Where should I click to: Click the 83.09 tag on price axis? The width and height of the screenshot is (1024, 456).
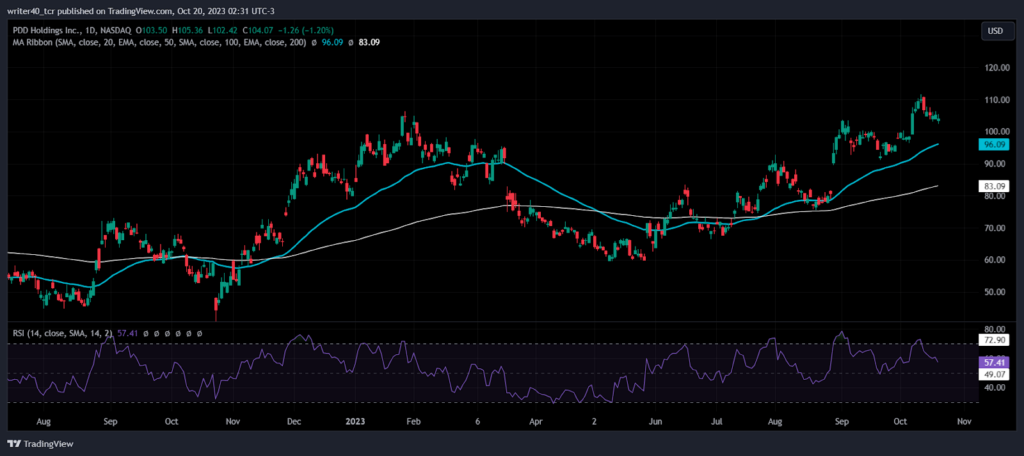coord(995,186)
